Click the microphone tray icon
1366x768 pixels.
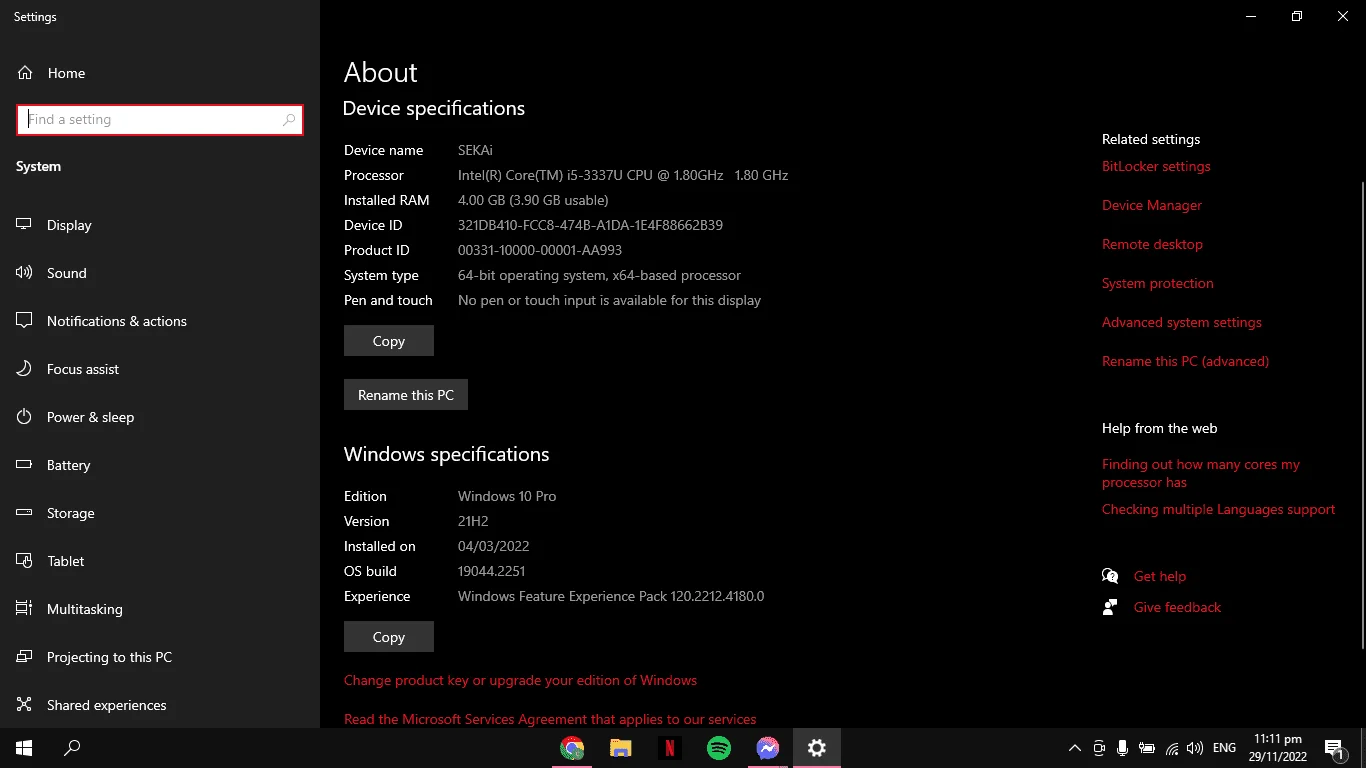1123,748
